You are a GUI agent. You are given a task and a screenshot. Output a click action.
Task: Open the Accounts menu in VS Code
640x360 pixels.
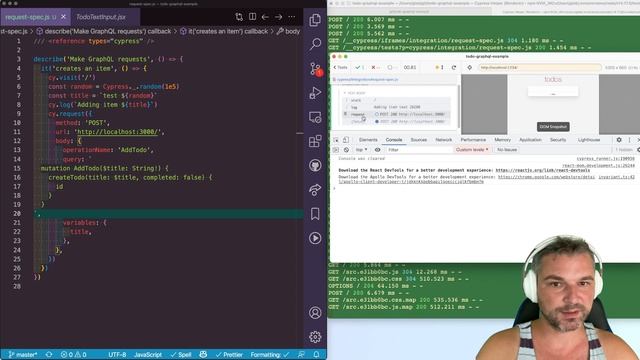pyautogui.click(x=315, y=313)
